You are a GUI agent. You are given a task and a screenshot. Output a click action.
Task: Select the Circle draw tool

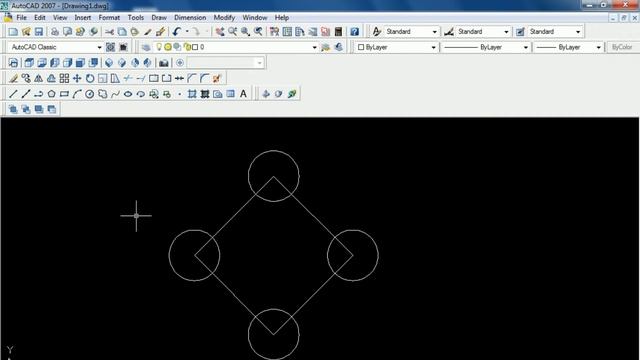90,94
